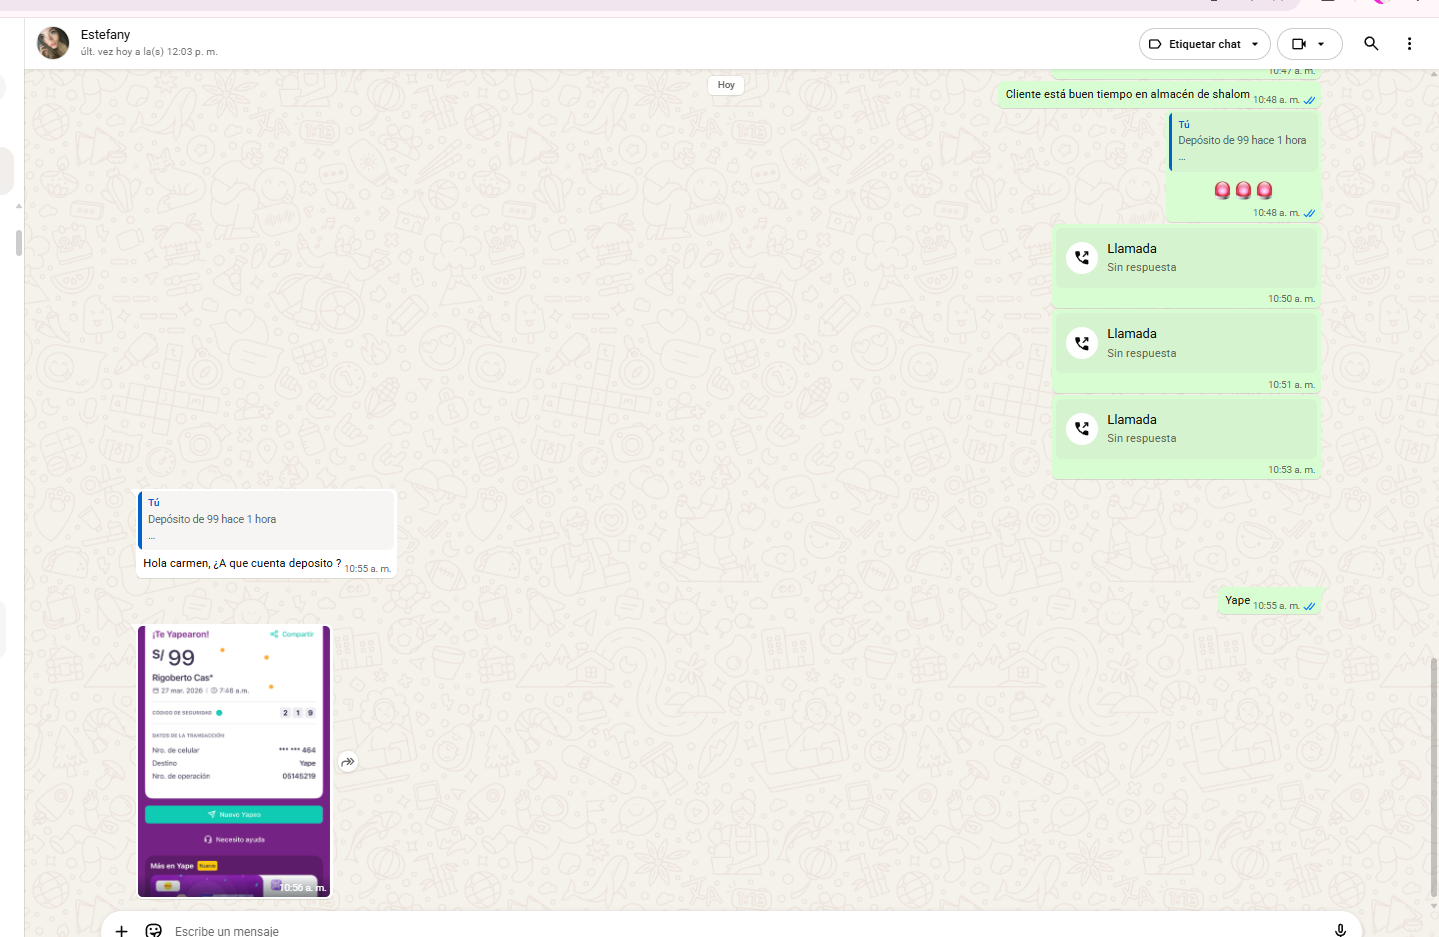
Task: Click the 'Hoy' date label
Action: (726, 85)
